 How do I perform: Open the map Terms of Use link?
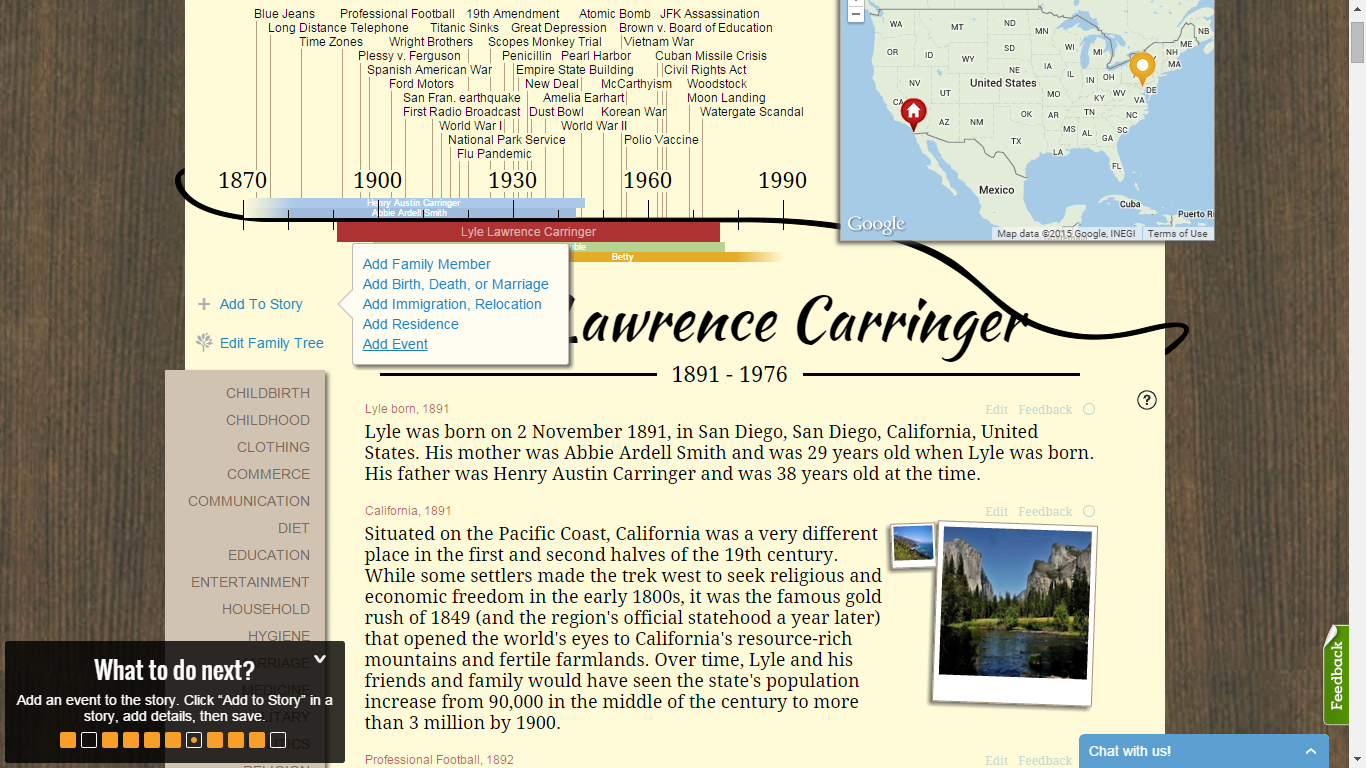coord(1177,234)
